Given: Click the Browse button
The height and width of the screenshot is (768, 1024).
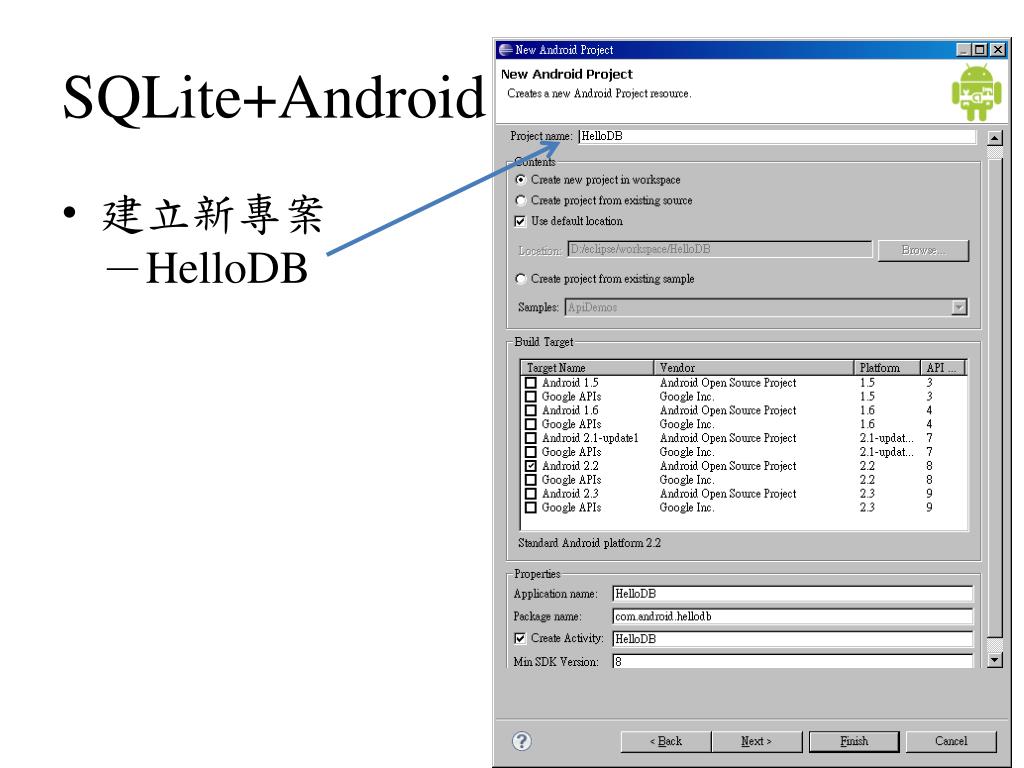Looking at the screenshot, I should coord(923,250).
